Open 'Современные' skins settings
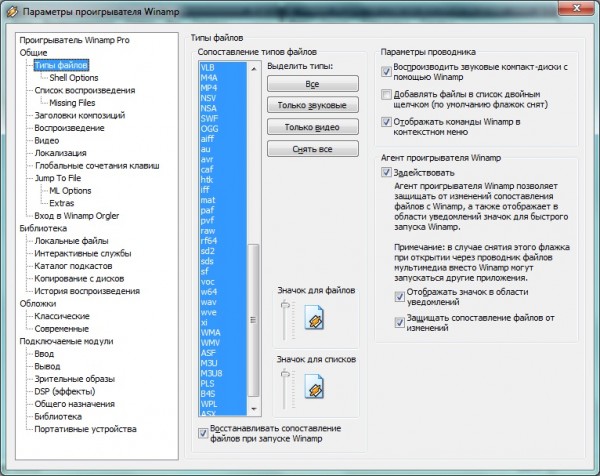 point(62,329)
